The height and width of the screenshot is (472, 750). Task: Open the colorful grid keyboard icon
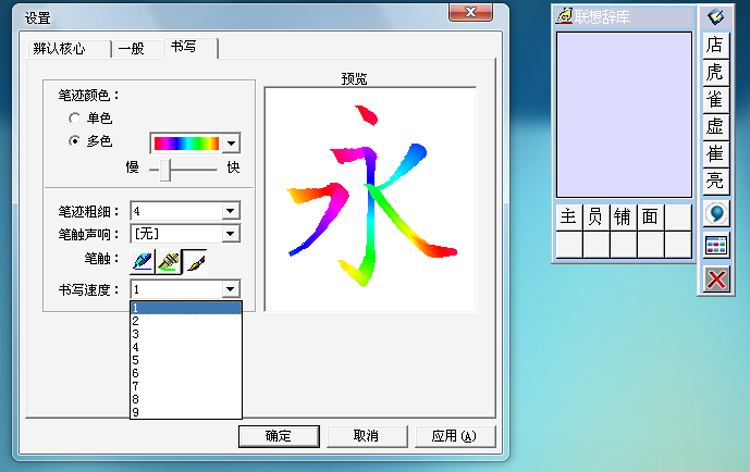coord(715,246)
